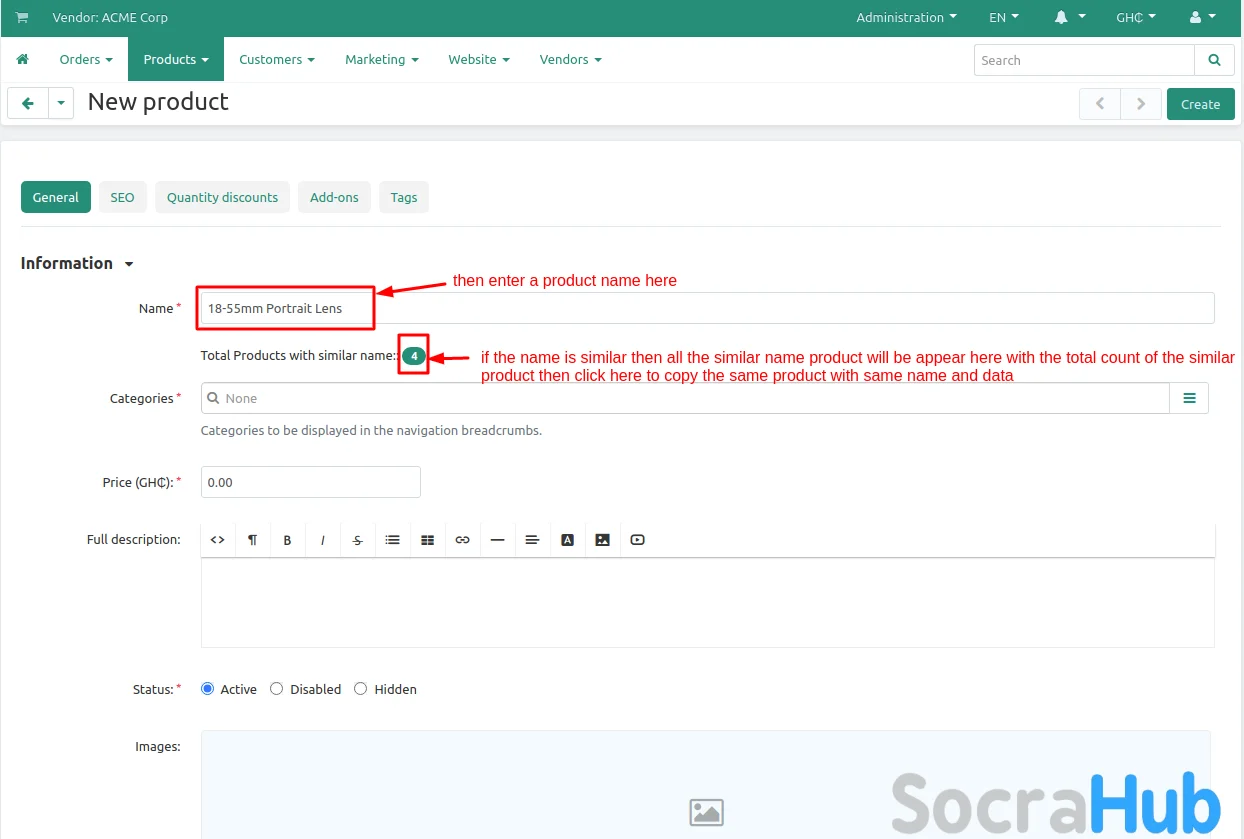
Task: Click in the top Search field
Action: click(1084, 60)
